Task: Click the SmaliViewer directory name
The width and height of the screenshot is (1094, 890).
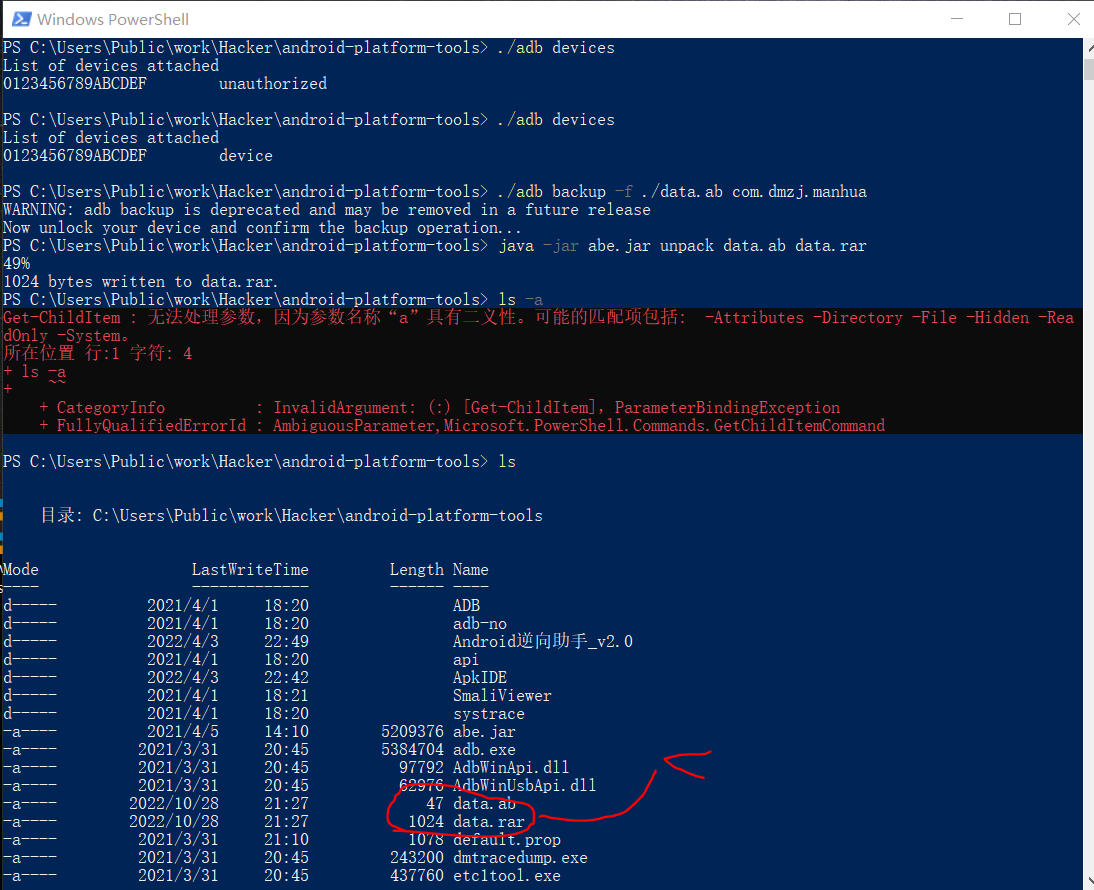Action: click(x=501, y=696)
